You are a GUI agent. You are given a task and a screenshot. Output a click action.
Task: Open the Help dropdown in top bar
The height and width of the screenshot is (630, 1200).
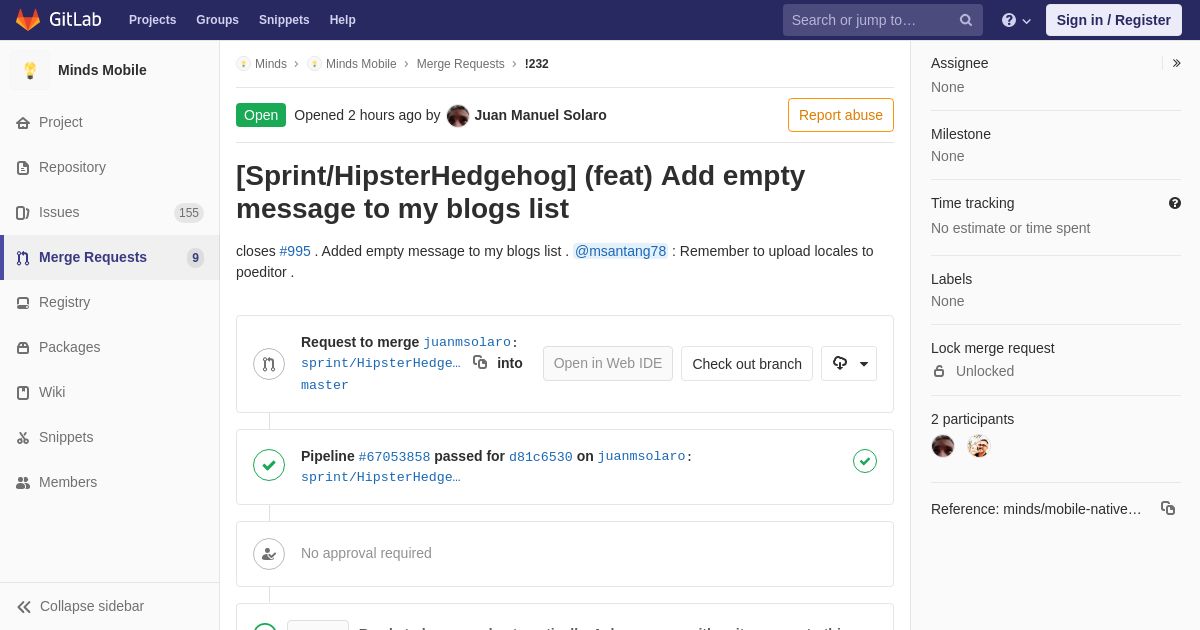(1016, 20)
